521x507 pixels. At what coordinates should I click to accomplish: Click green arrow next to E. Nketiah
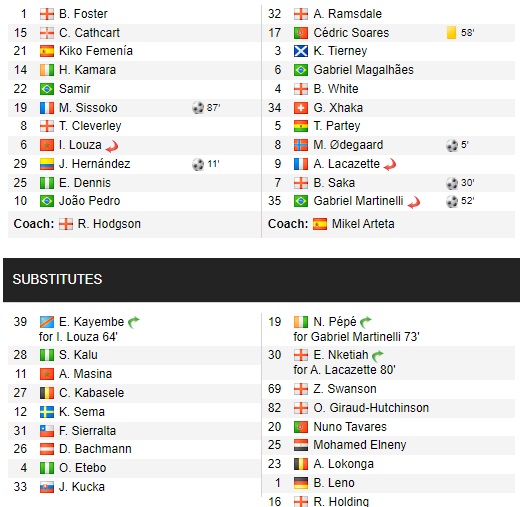(378, 356)
